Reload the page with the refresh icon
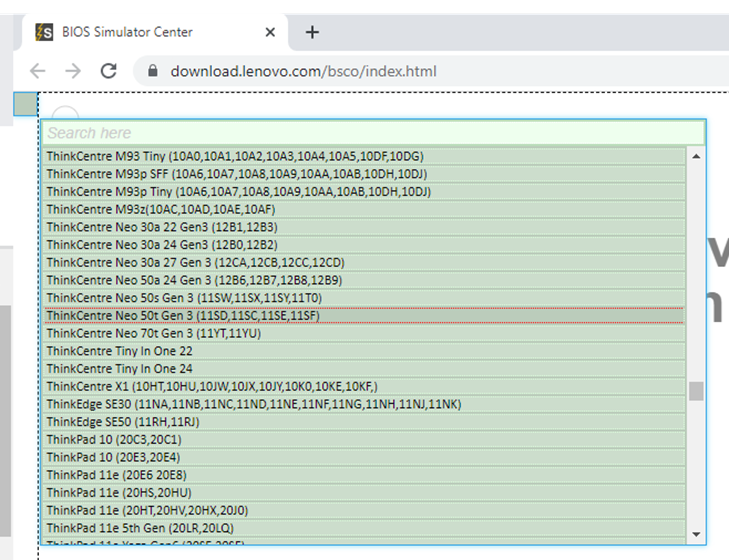 pos(109,71)
